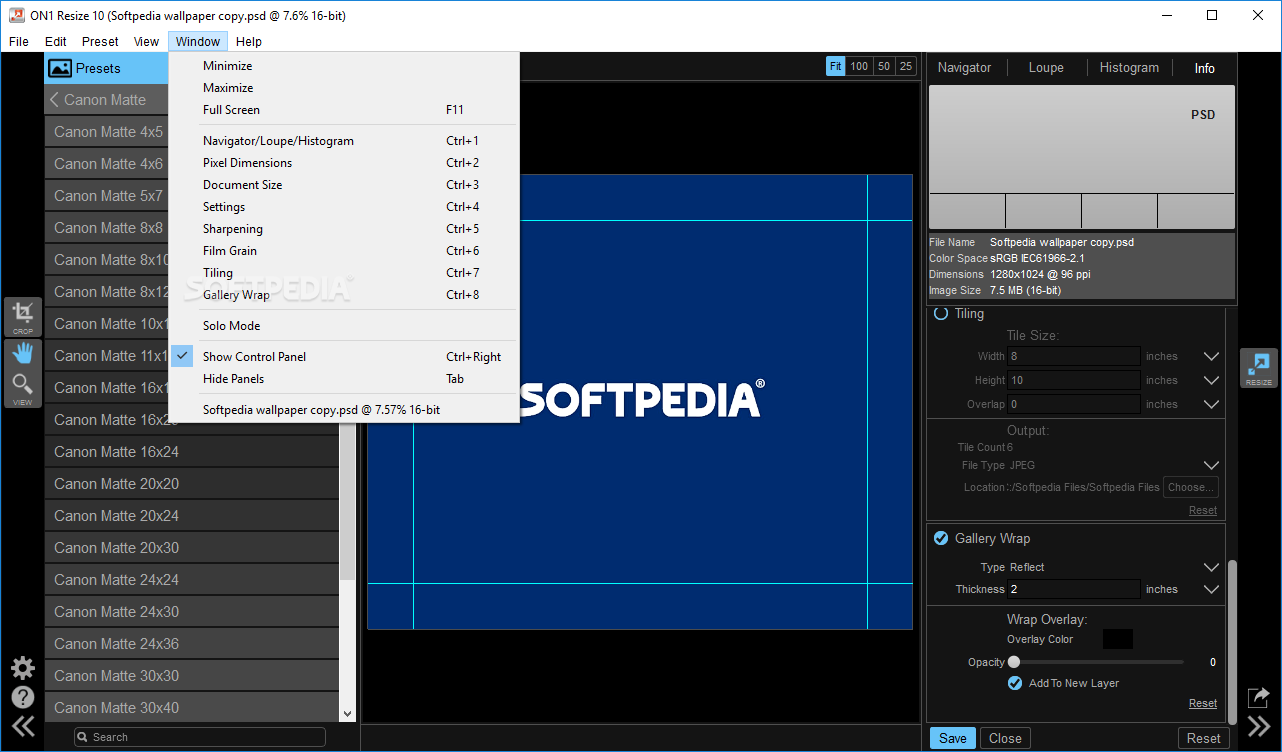Open Tile Height units dropdown
Image resolution: width=1282 pixels, height=752 pixels.
1211,380
